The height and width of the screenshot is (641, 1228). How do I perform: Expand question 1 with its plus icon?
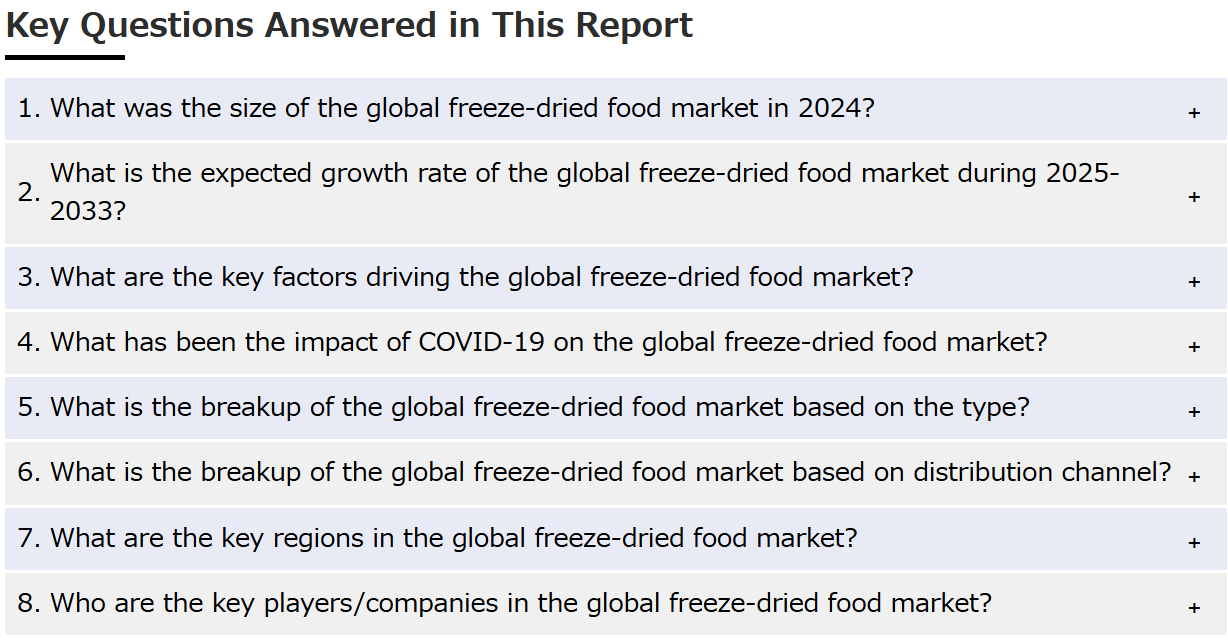click(1194, 113)
